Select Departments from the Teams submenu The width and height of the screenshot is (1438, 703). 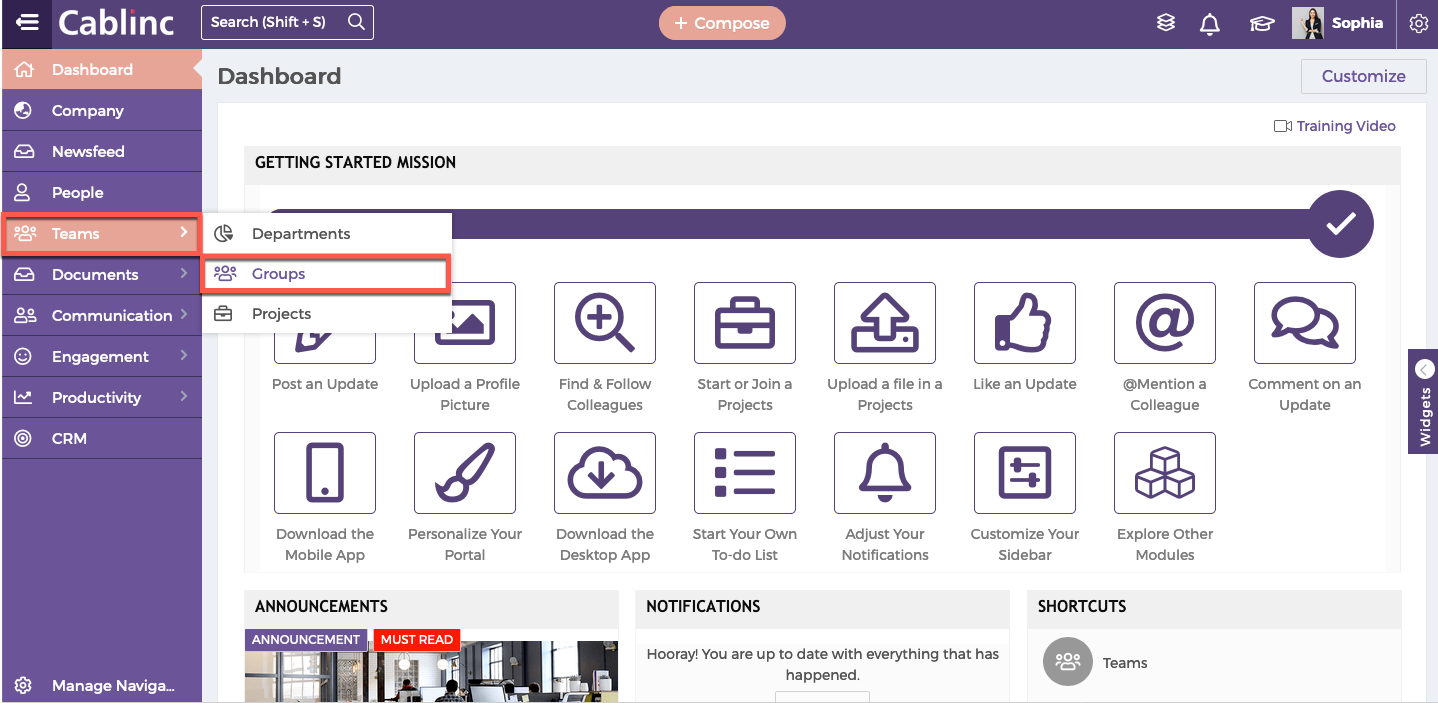[x=327, y=234]
